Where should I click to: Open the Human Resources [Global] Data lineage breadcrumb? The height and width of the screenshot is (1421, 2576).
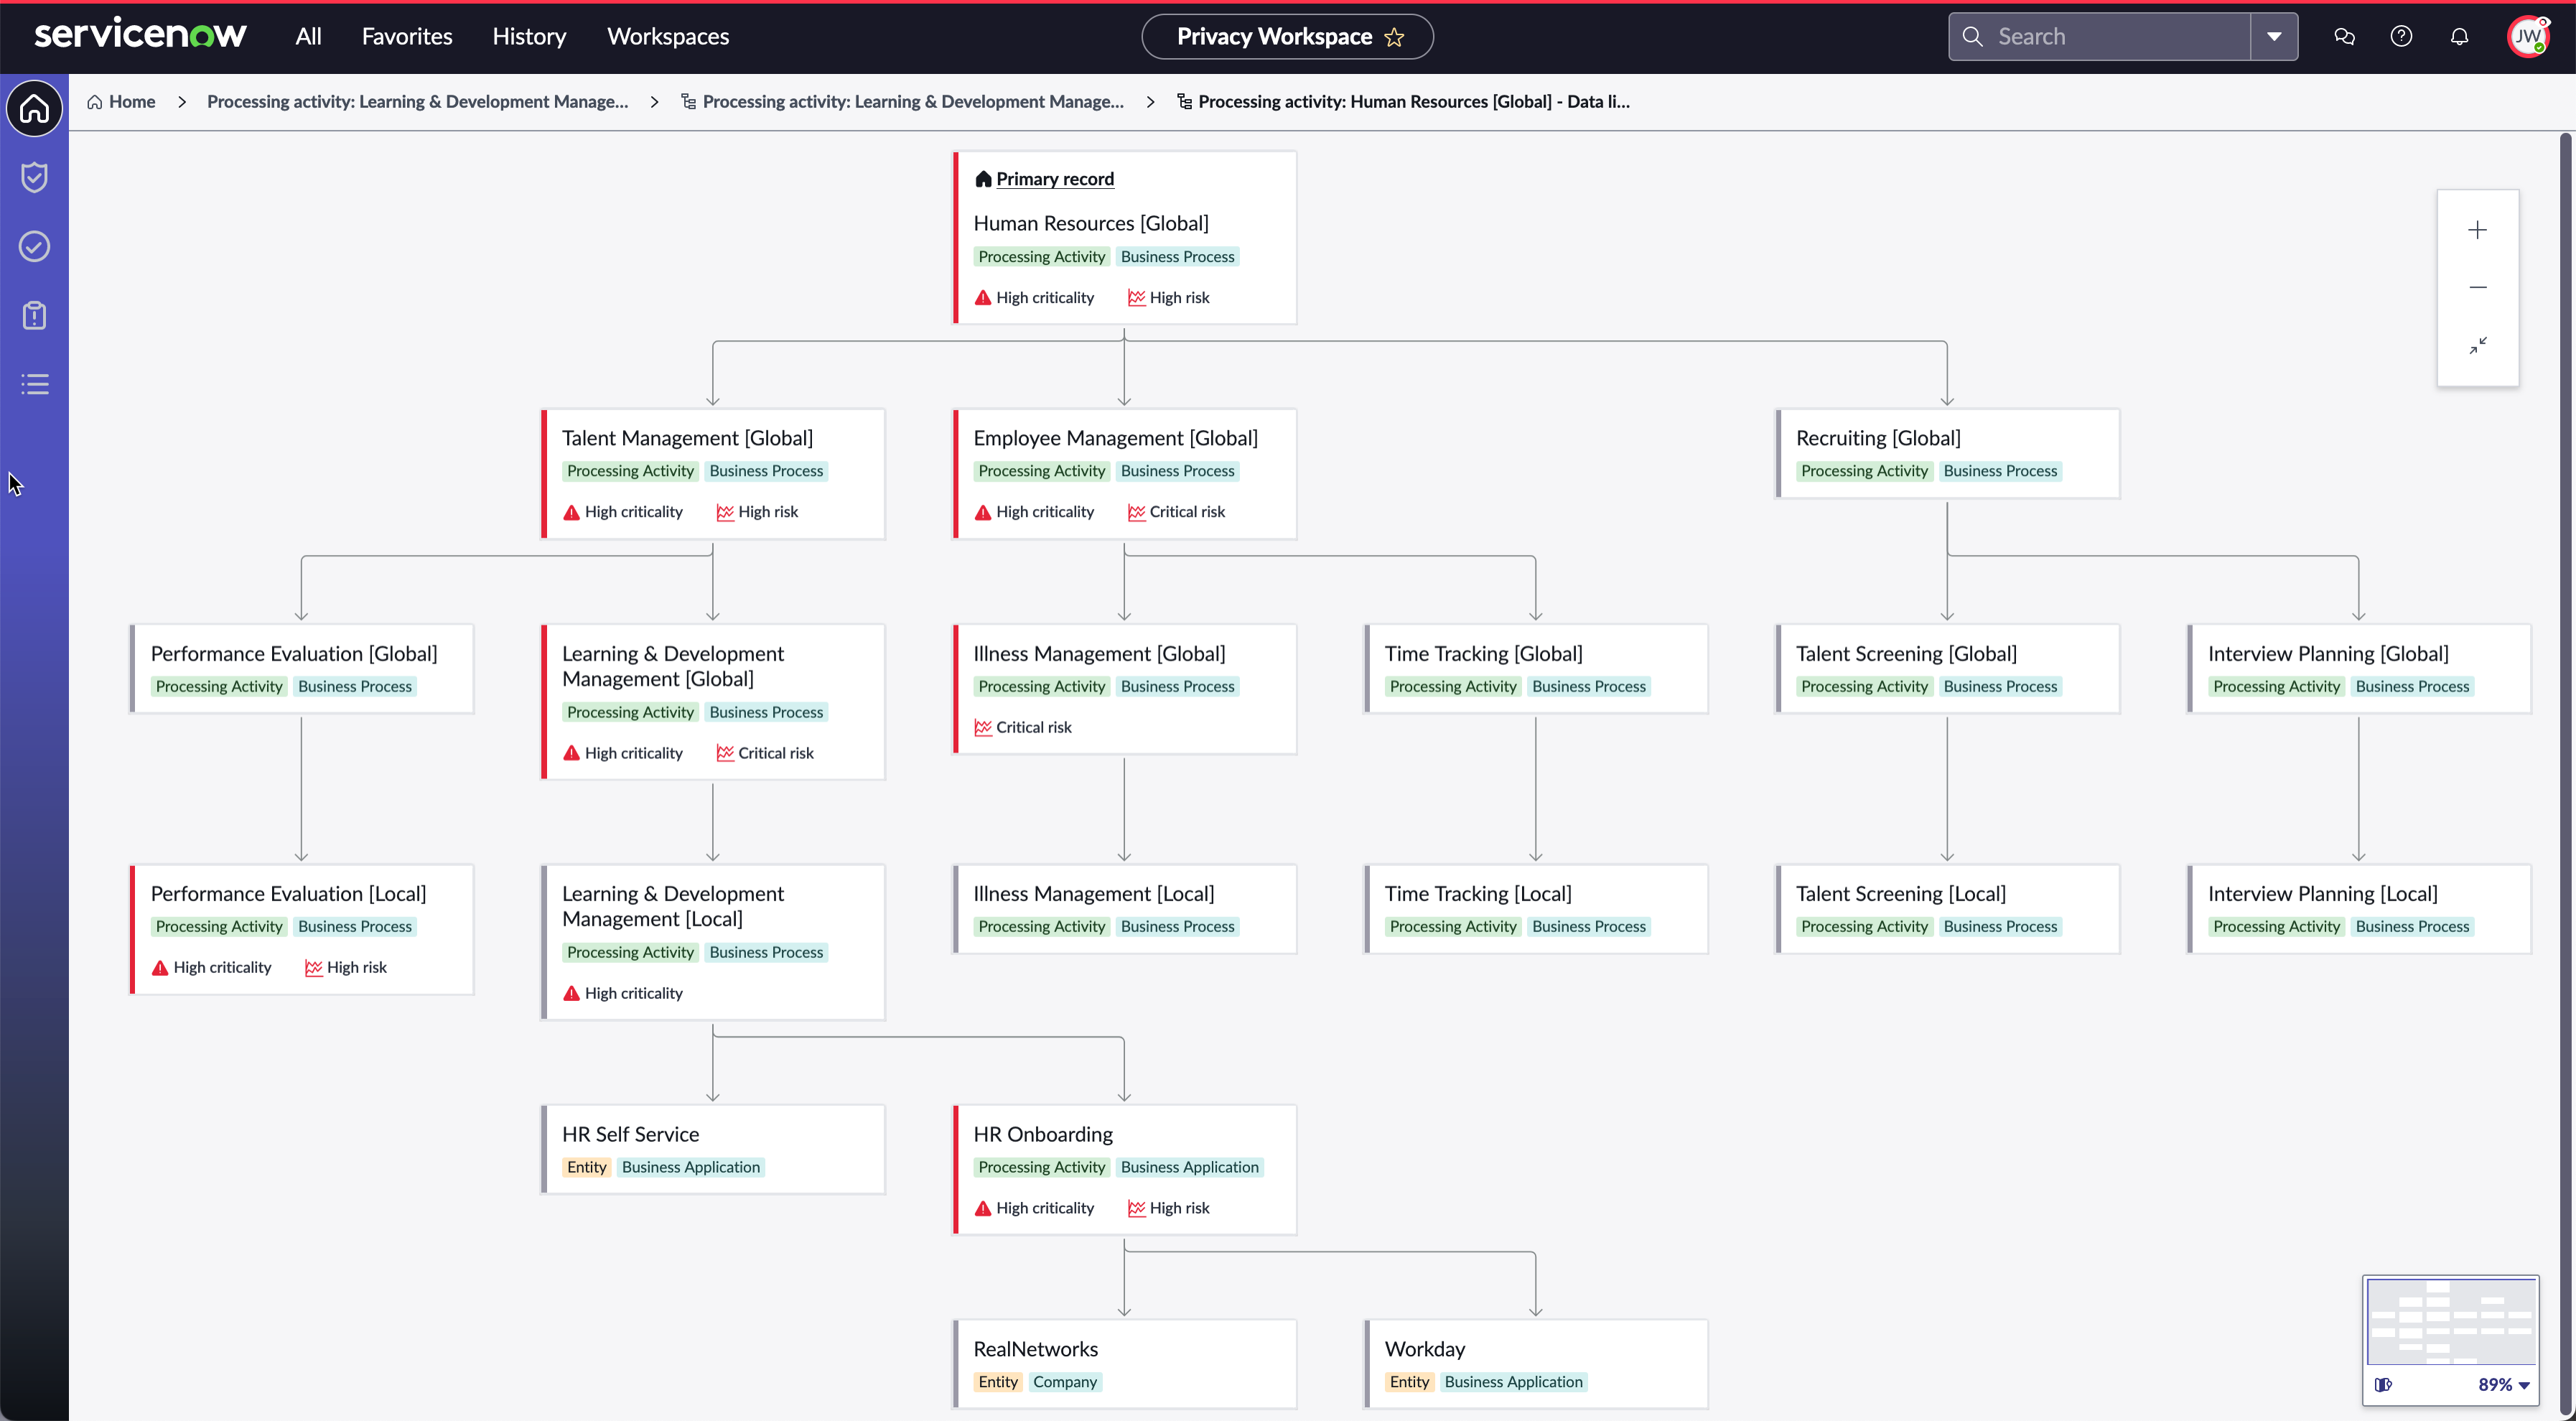tap(1403, 102)
